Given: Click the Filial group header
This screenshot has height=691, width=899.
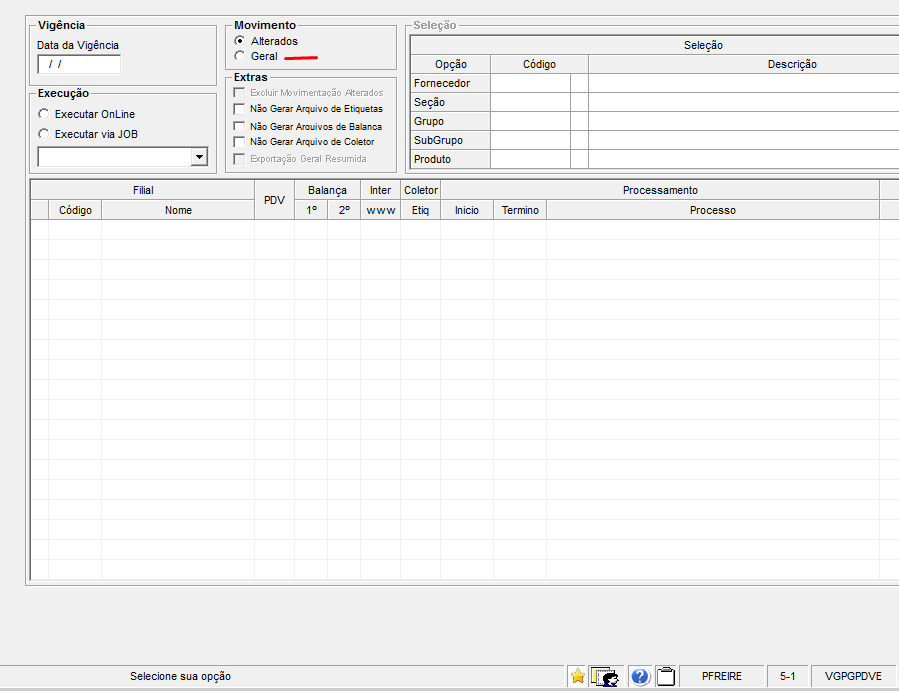Looking at the screenshot, I should 143,190.
